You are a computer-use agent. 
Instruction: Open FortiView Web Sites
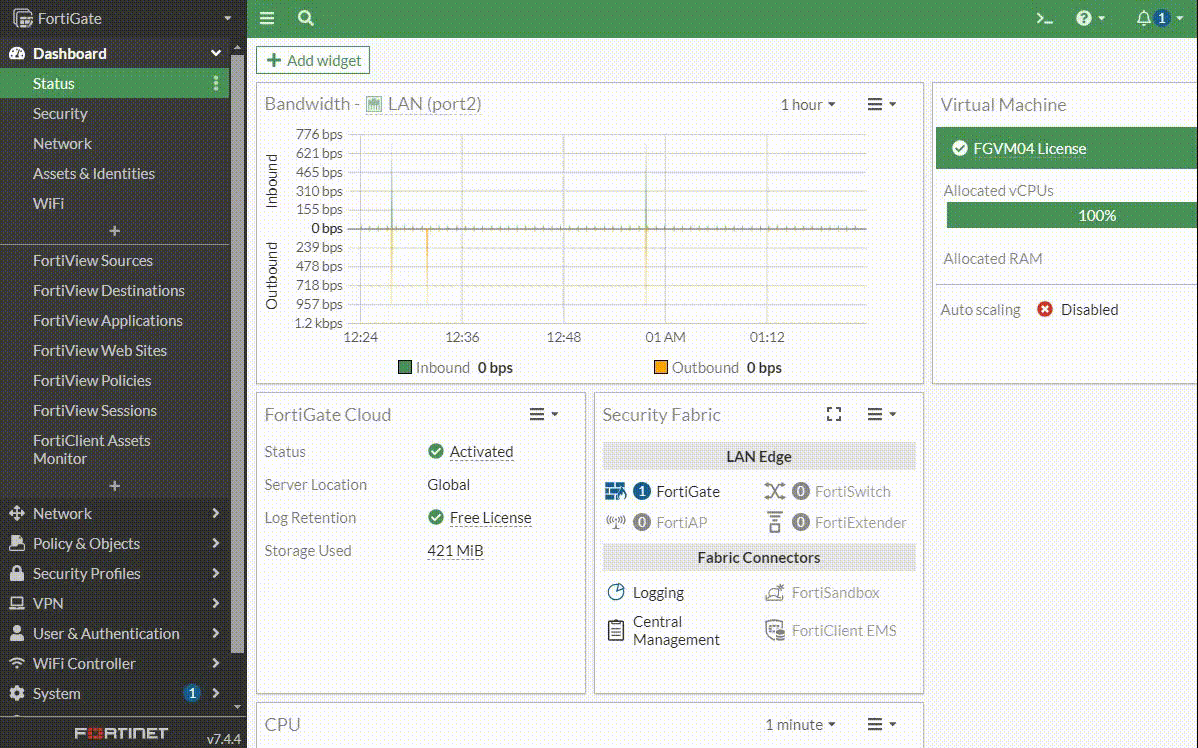(99, 351)
